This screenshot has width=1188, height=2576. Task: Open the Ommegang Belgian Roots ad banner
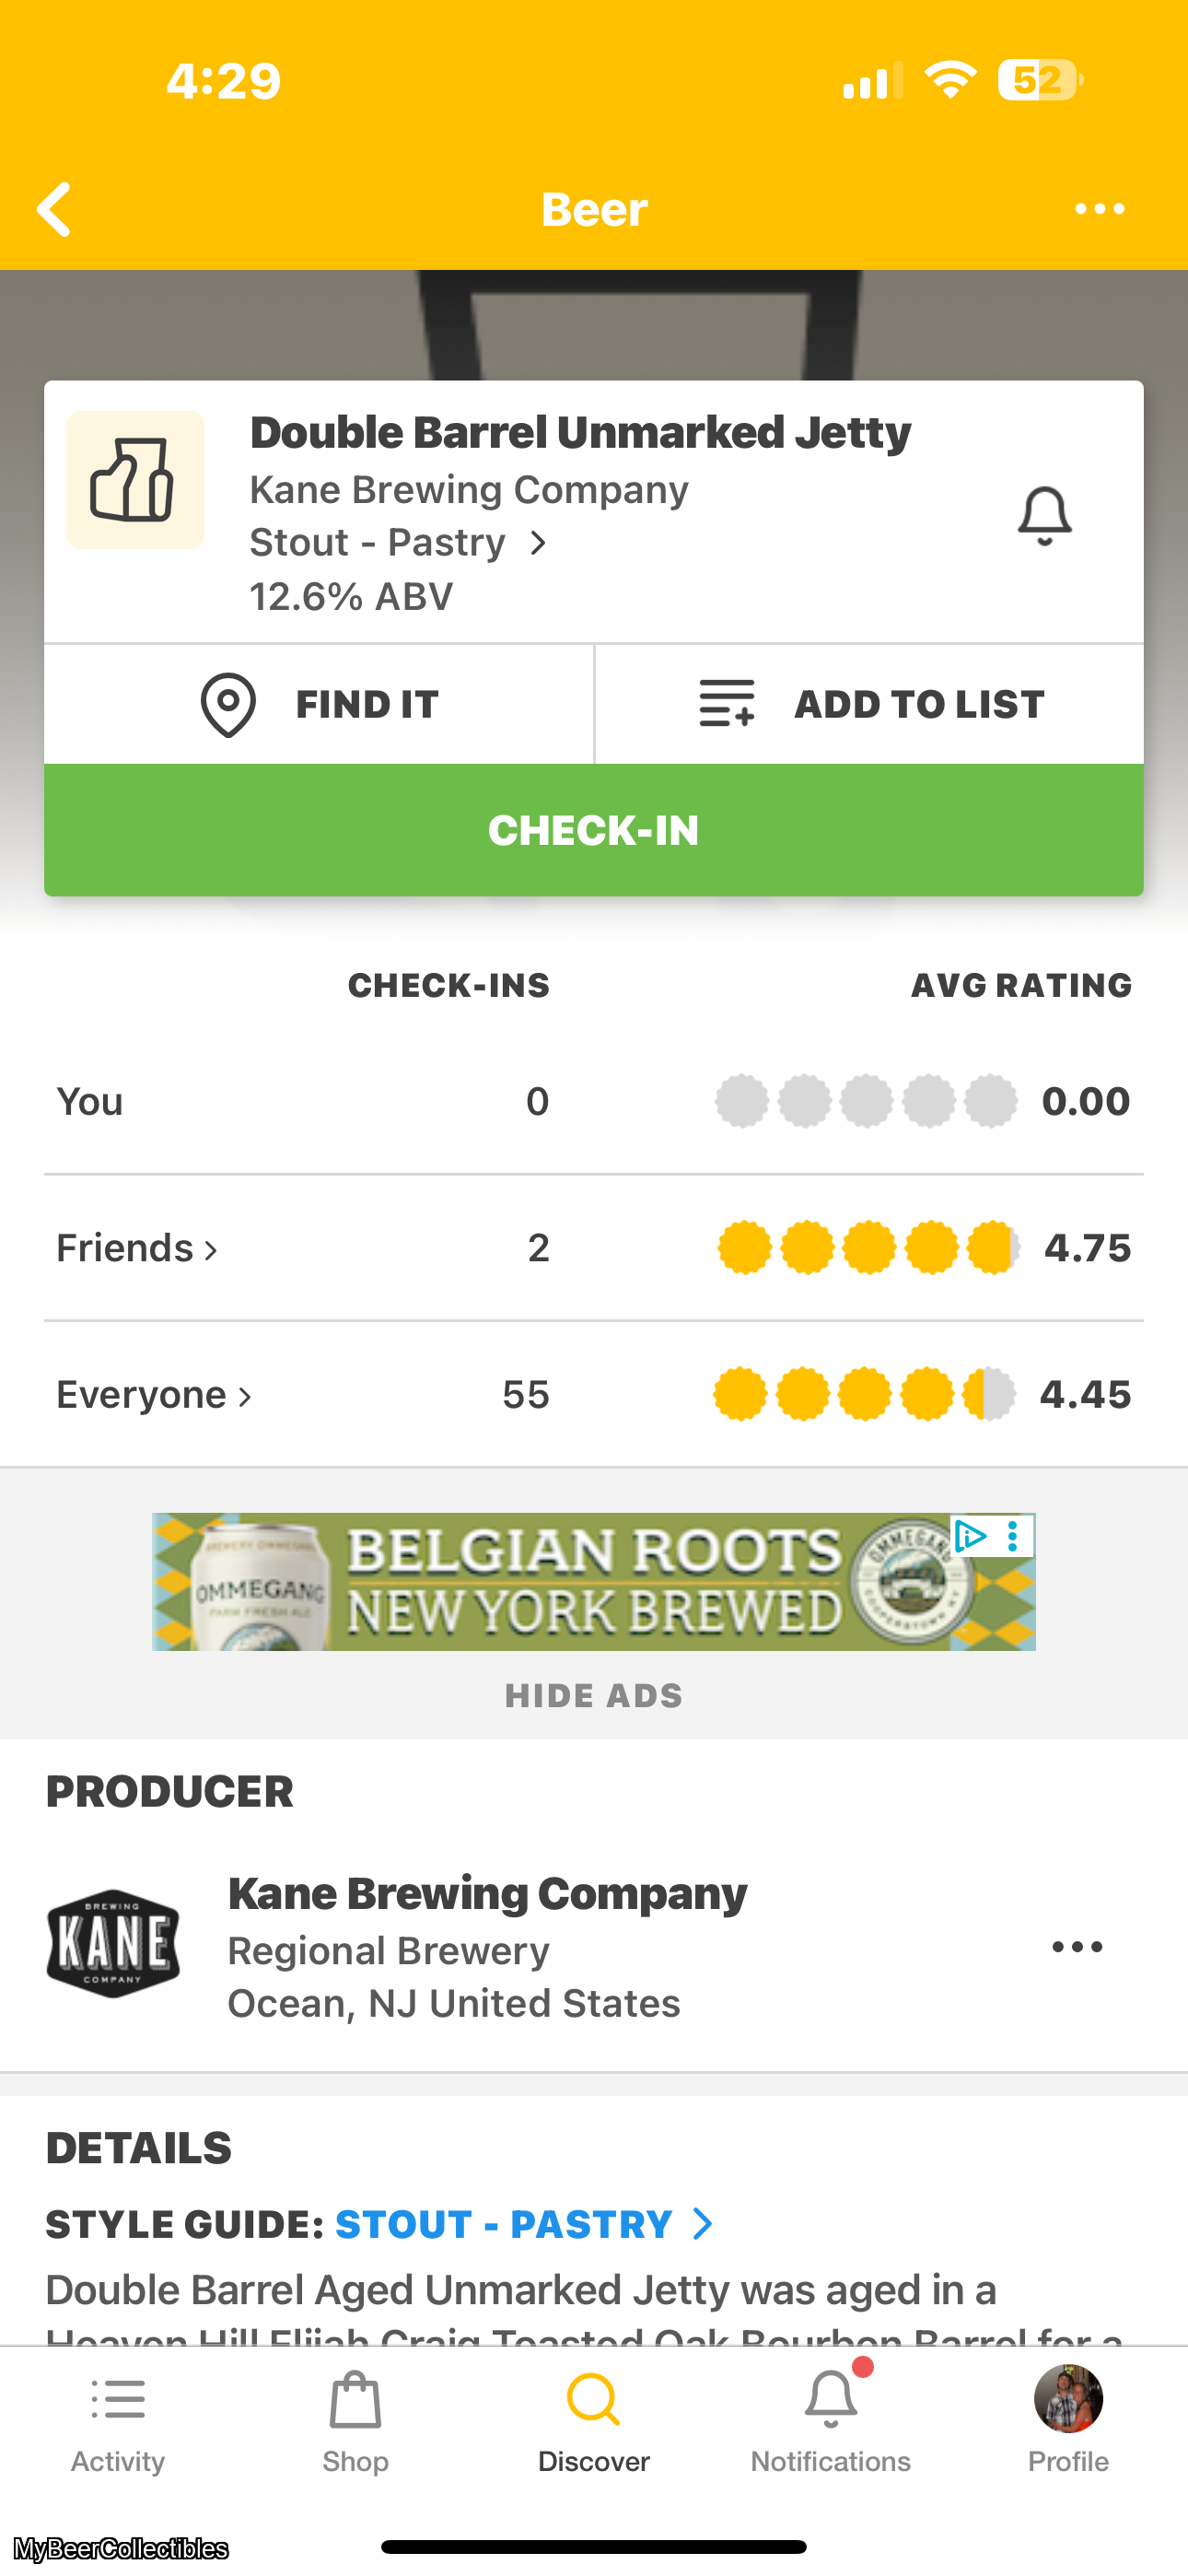point(592,1582)
